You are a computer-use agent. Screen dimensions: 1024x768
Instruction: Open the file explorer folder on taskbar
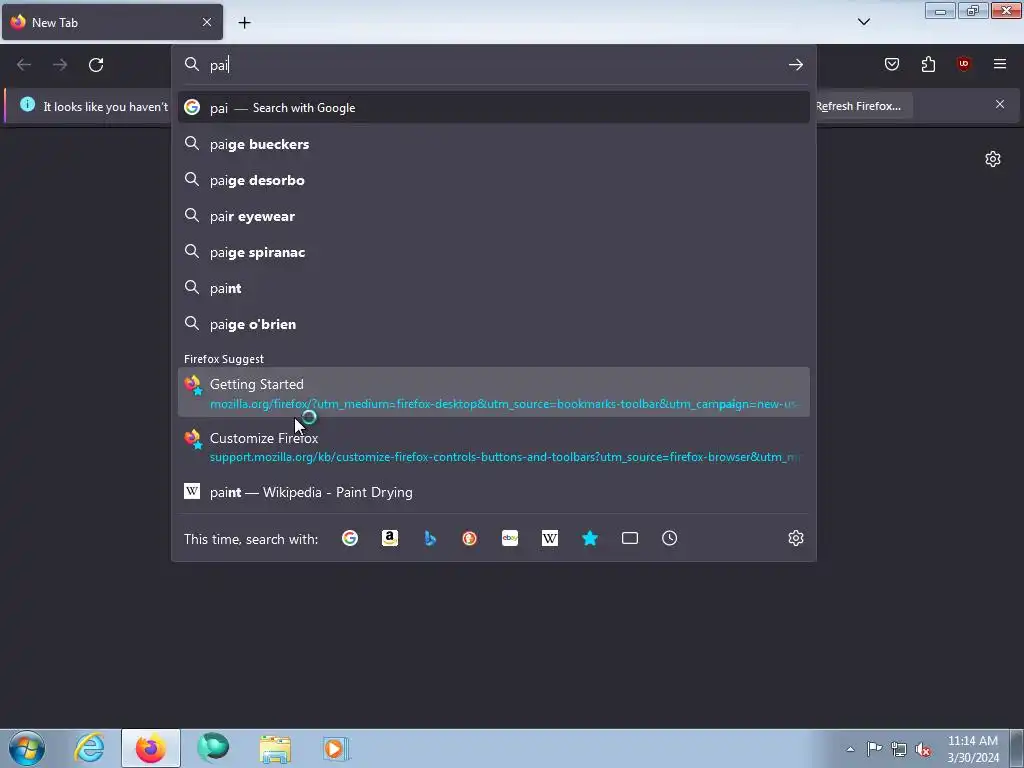[275, 748]
